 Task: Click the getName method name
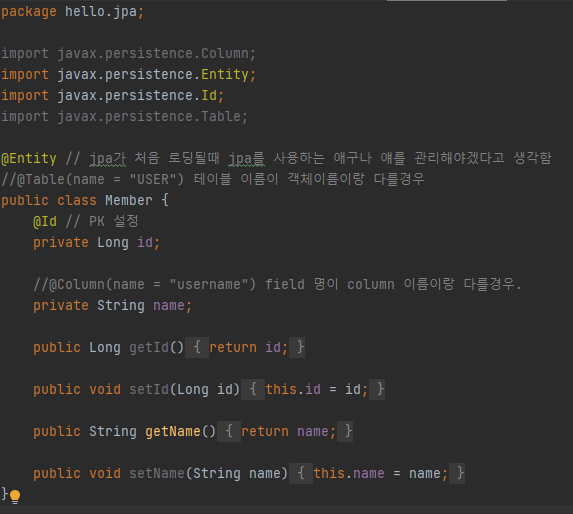[x=173, y=431]
